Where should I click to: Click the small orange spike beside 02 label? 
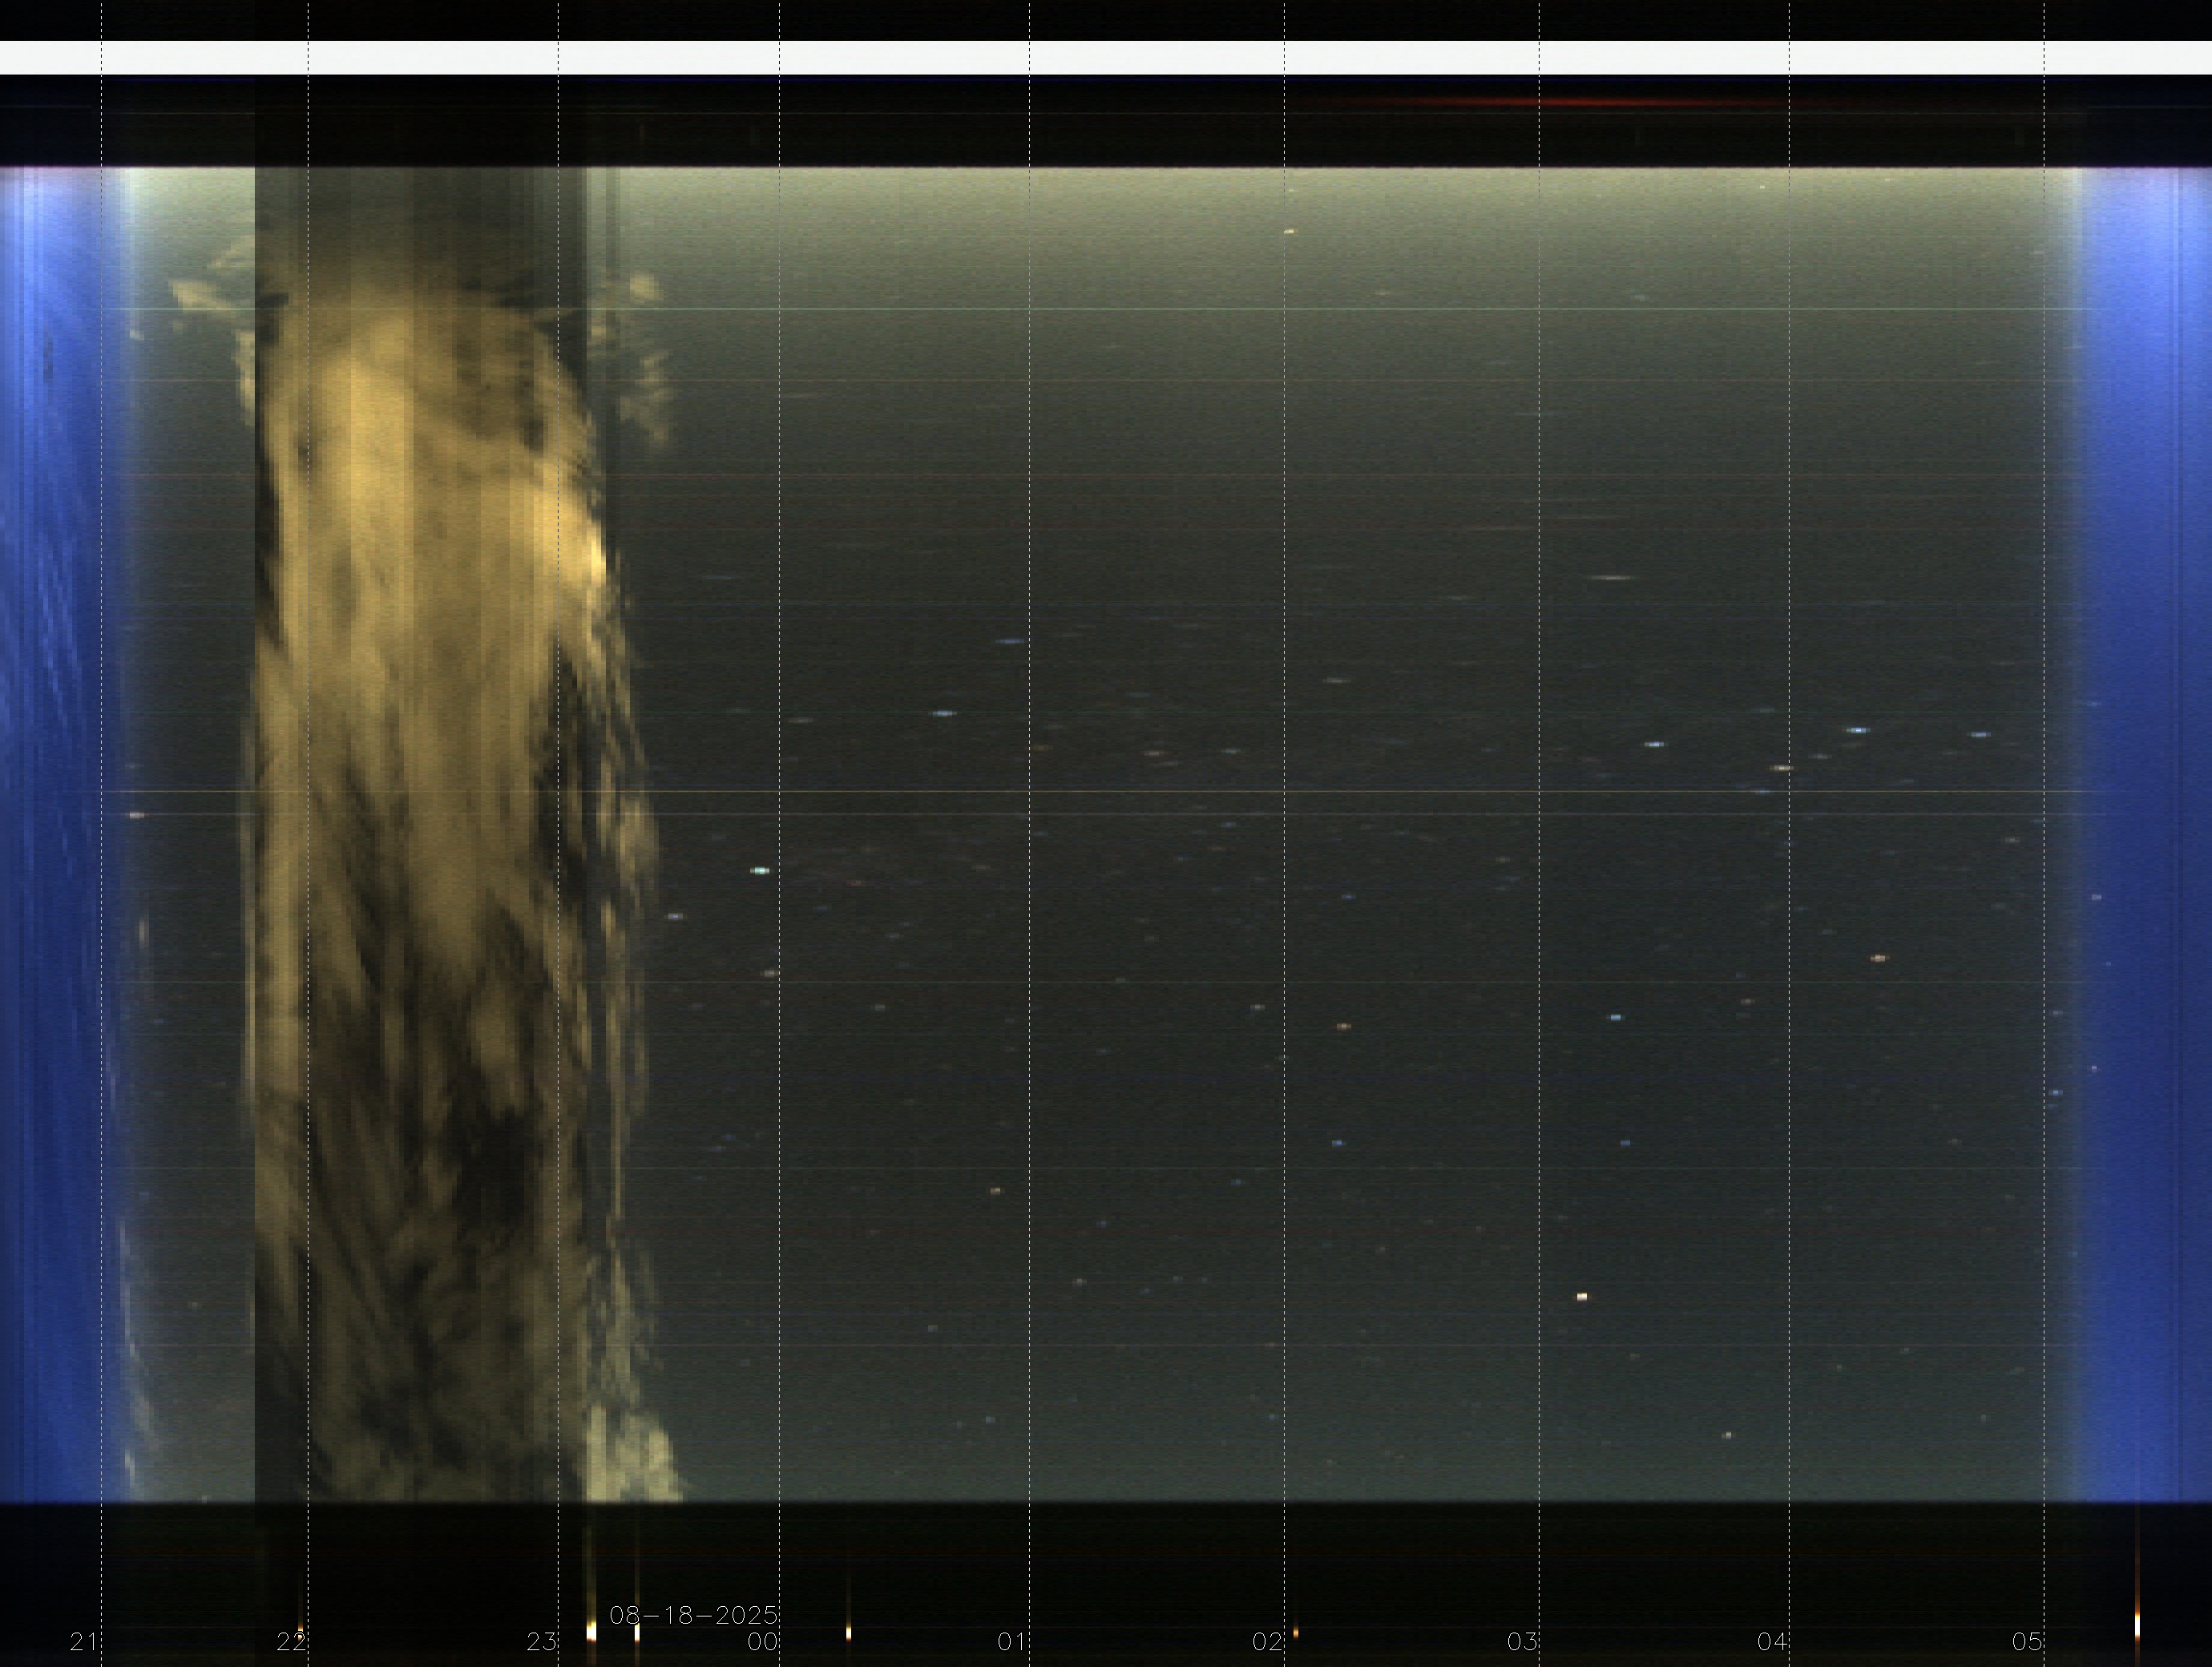point(1296,1633)
